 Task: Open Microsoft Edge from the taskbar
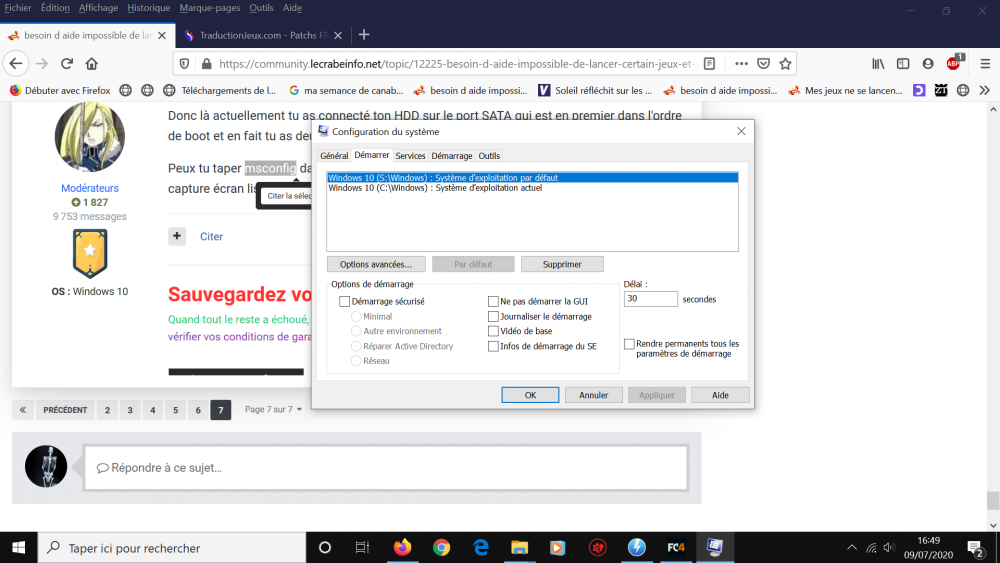point(481,548)
